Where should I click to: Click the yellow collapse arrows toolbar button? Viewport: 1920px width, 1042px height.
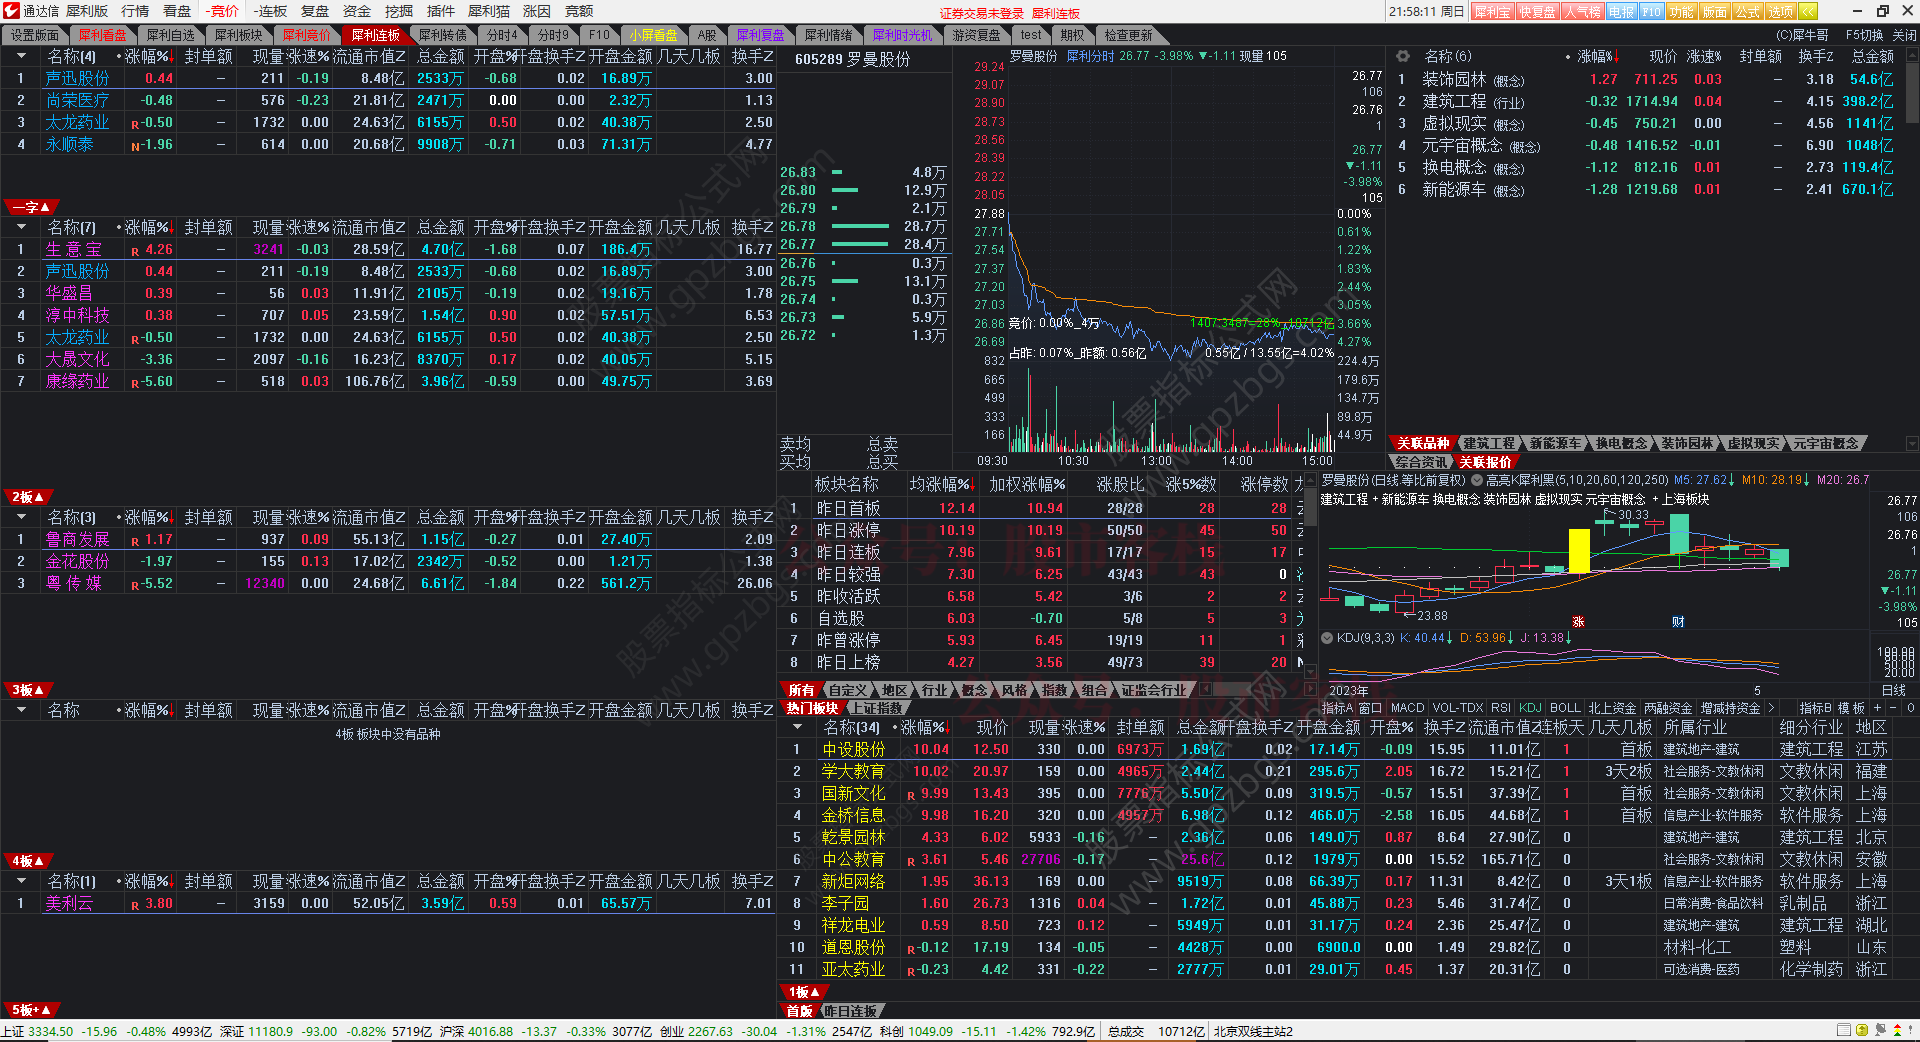(1808, 12)
